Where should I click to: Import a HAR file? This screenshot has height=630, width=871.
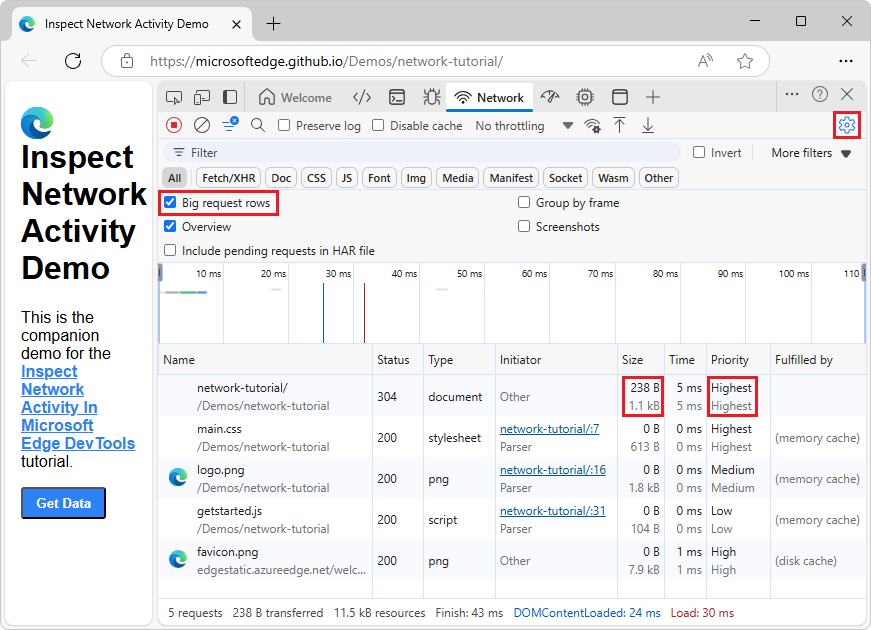pyautogui.click(x=618, y=125)
